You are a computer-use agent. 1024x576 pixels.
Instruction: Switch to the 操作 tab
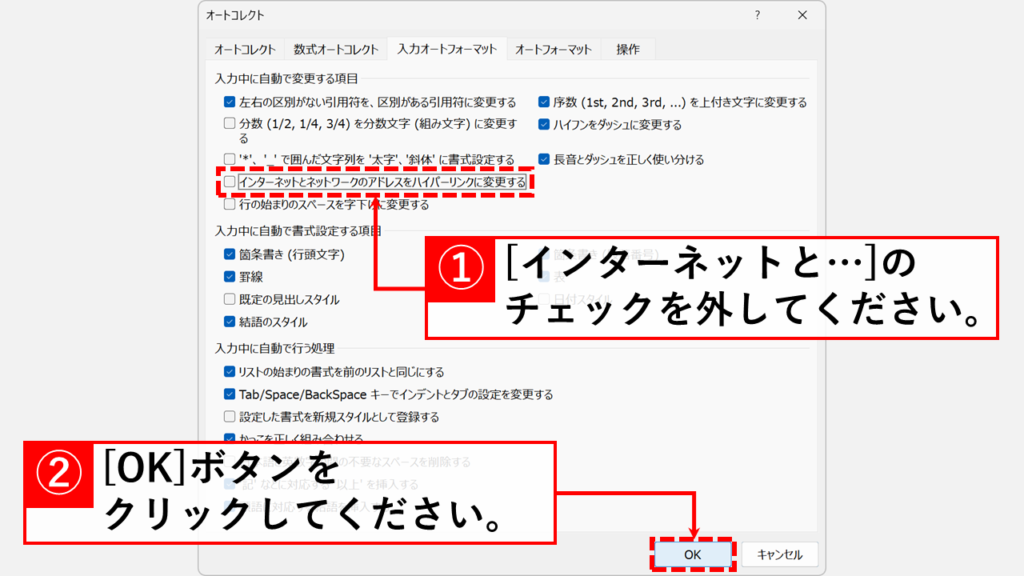click(x=628, y=50)
